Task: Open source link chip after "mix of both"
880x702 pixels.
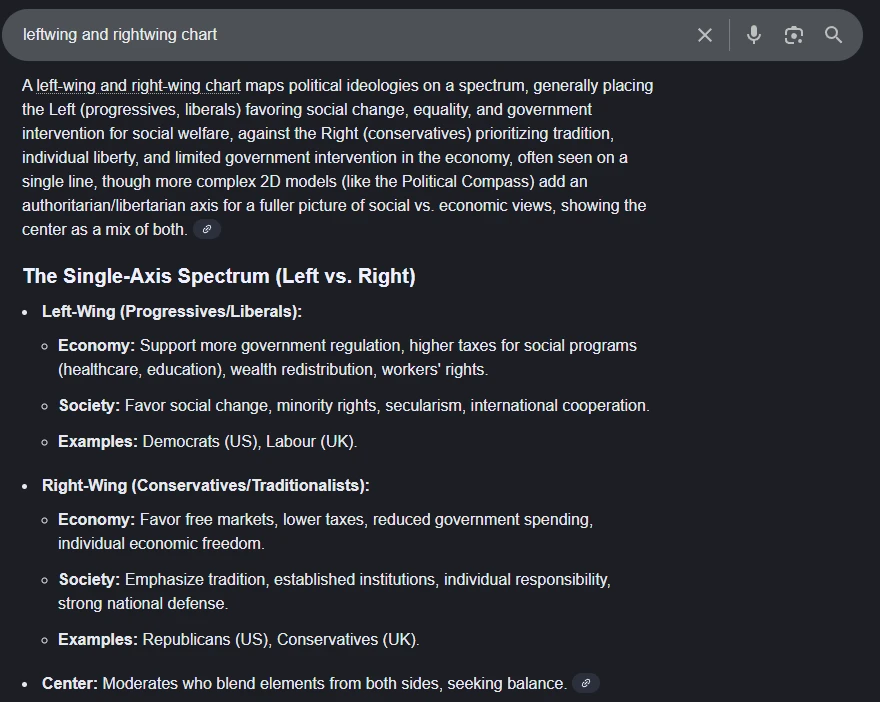Action: (x=207, y=229)
